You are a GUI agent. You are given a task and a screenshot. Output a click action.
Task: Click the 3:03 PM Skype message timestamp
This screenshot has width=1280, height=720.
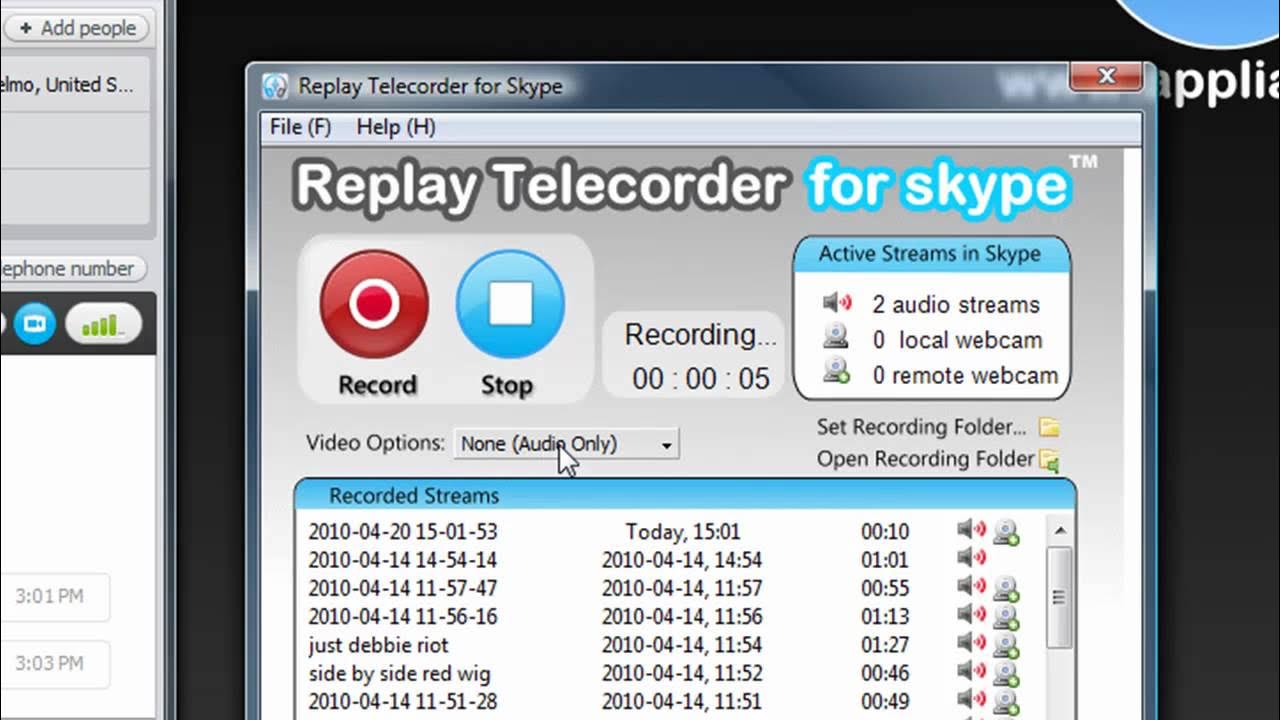(49, 663)
